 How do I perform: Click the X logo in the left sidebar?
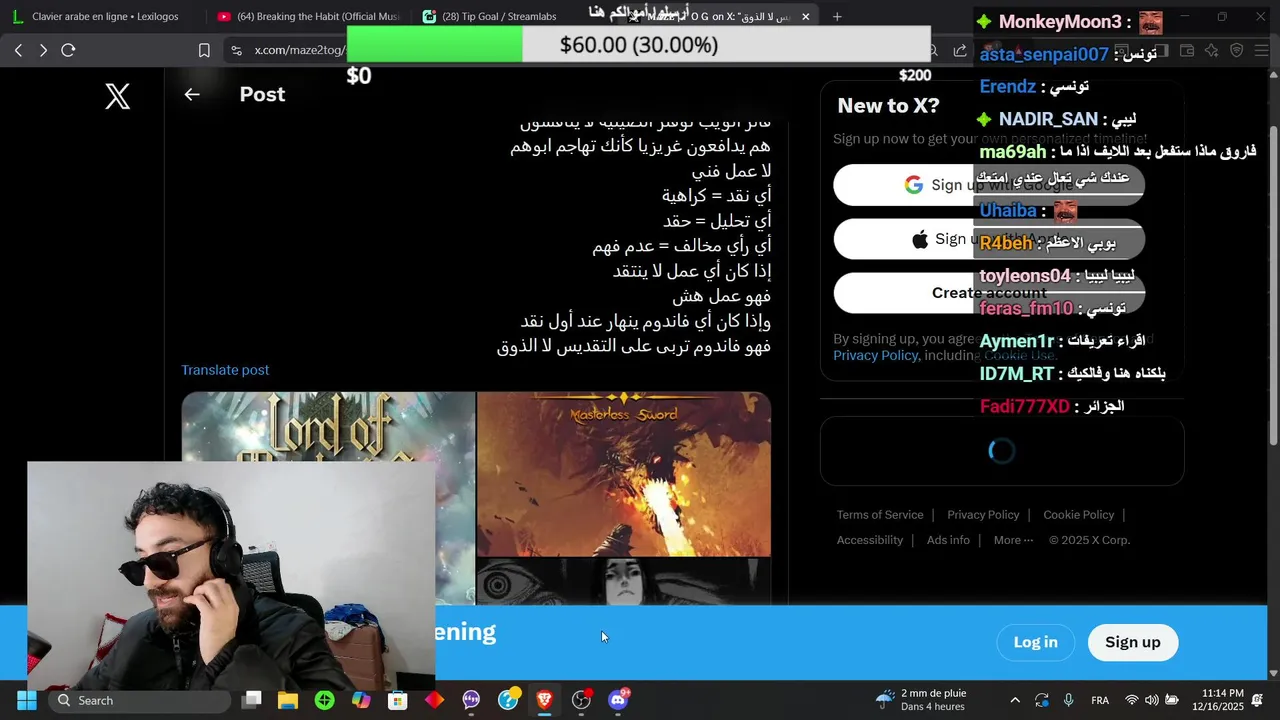(x=118, y=96)
